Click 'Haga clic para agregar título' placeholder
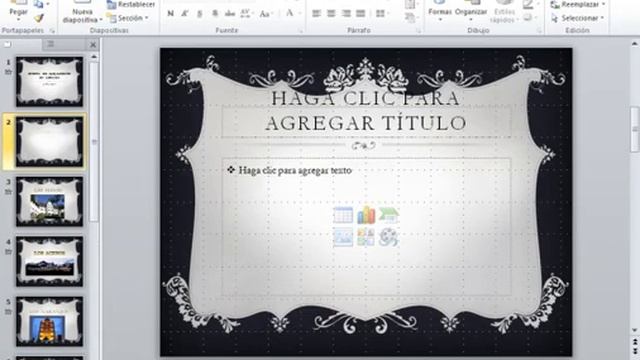This screenshot has width=640, height=360. pos(366,111)
